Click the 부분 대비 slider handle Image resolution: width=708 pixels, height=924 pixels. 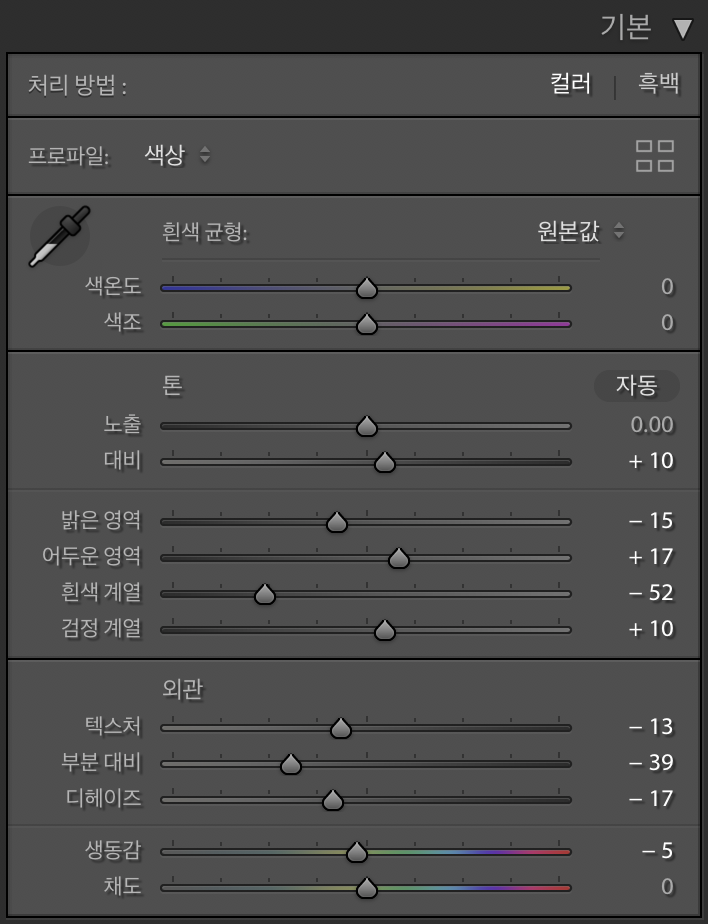(291, 764)
